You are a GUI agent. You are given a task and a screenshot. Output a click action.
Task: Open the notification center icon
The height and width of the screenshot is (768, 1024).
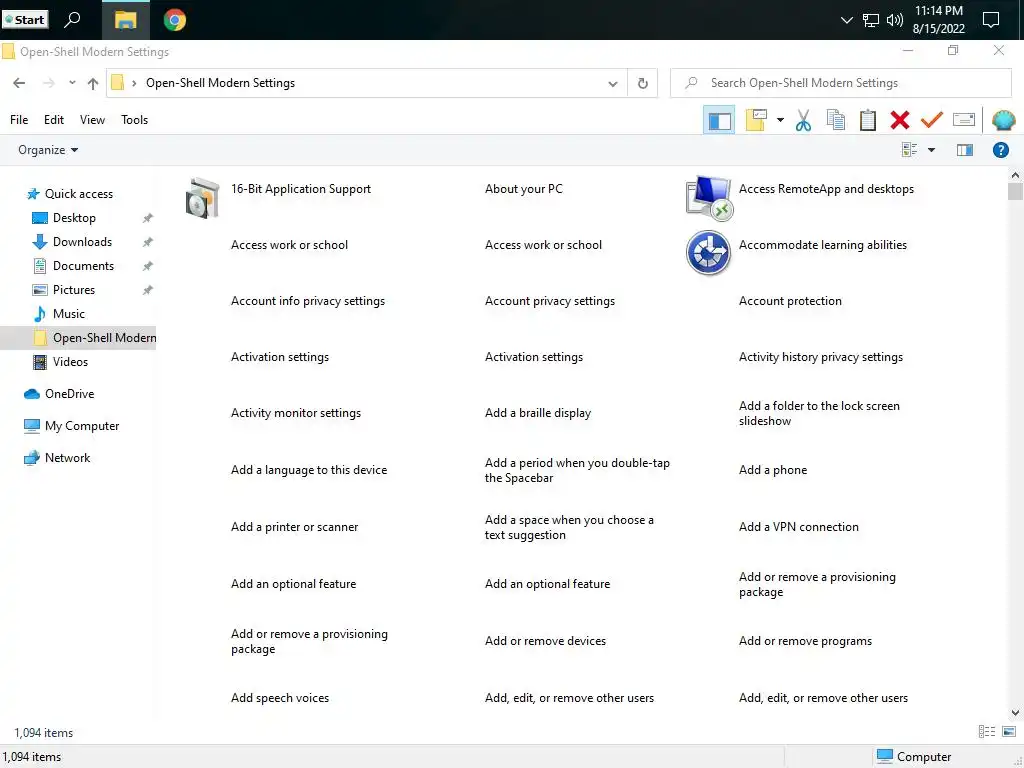(991, 20)
